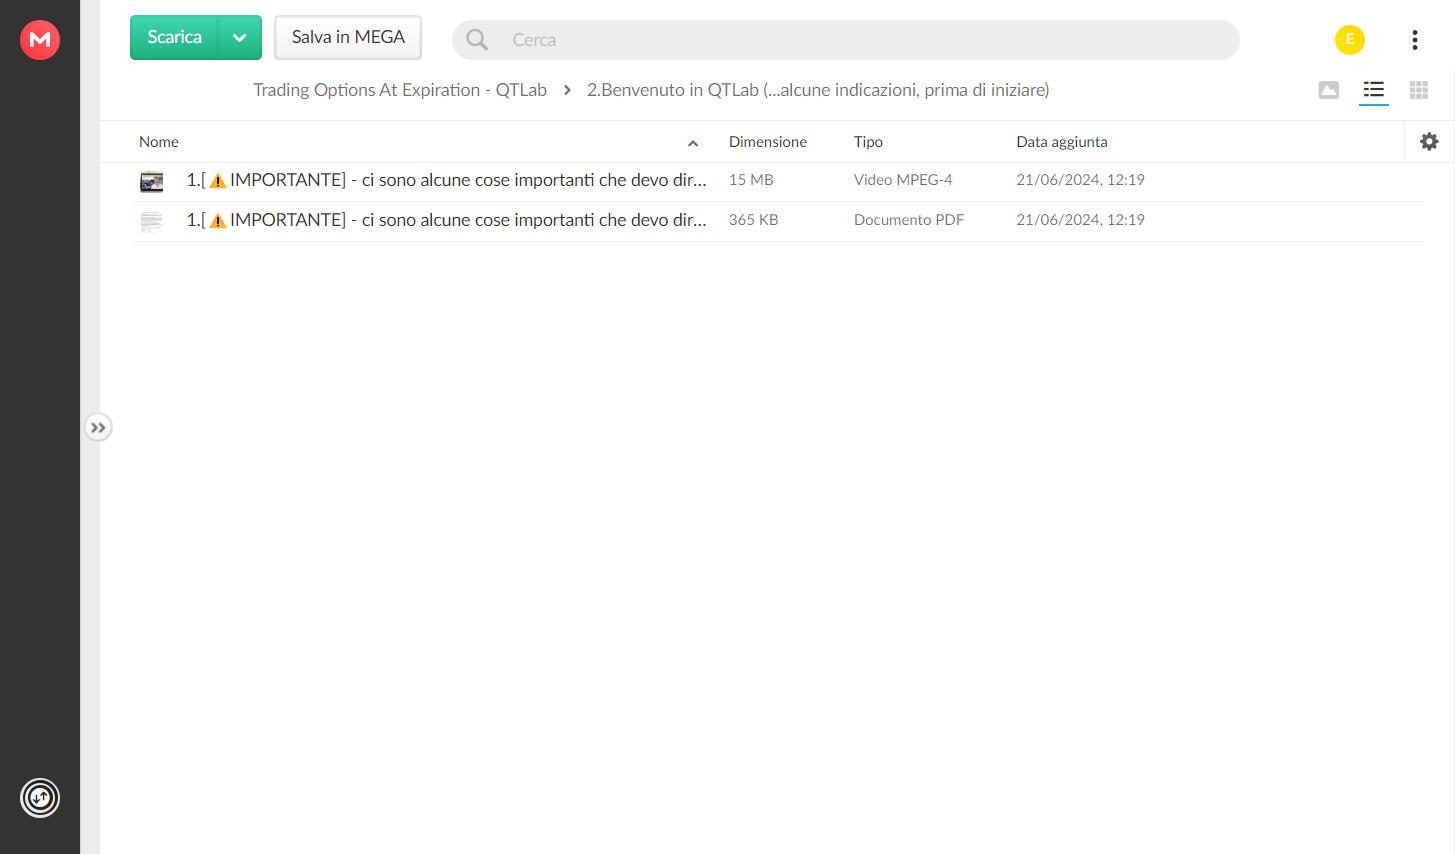Click the yellow E account avatar
The image size is (1455, 854).
coord(1350,40)
